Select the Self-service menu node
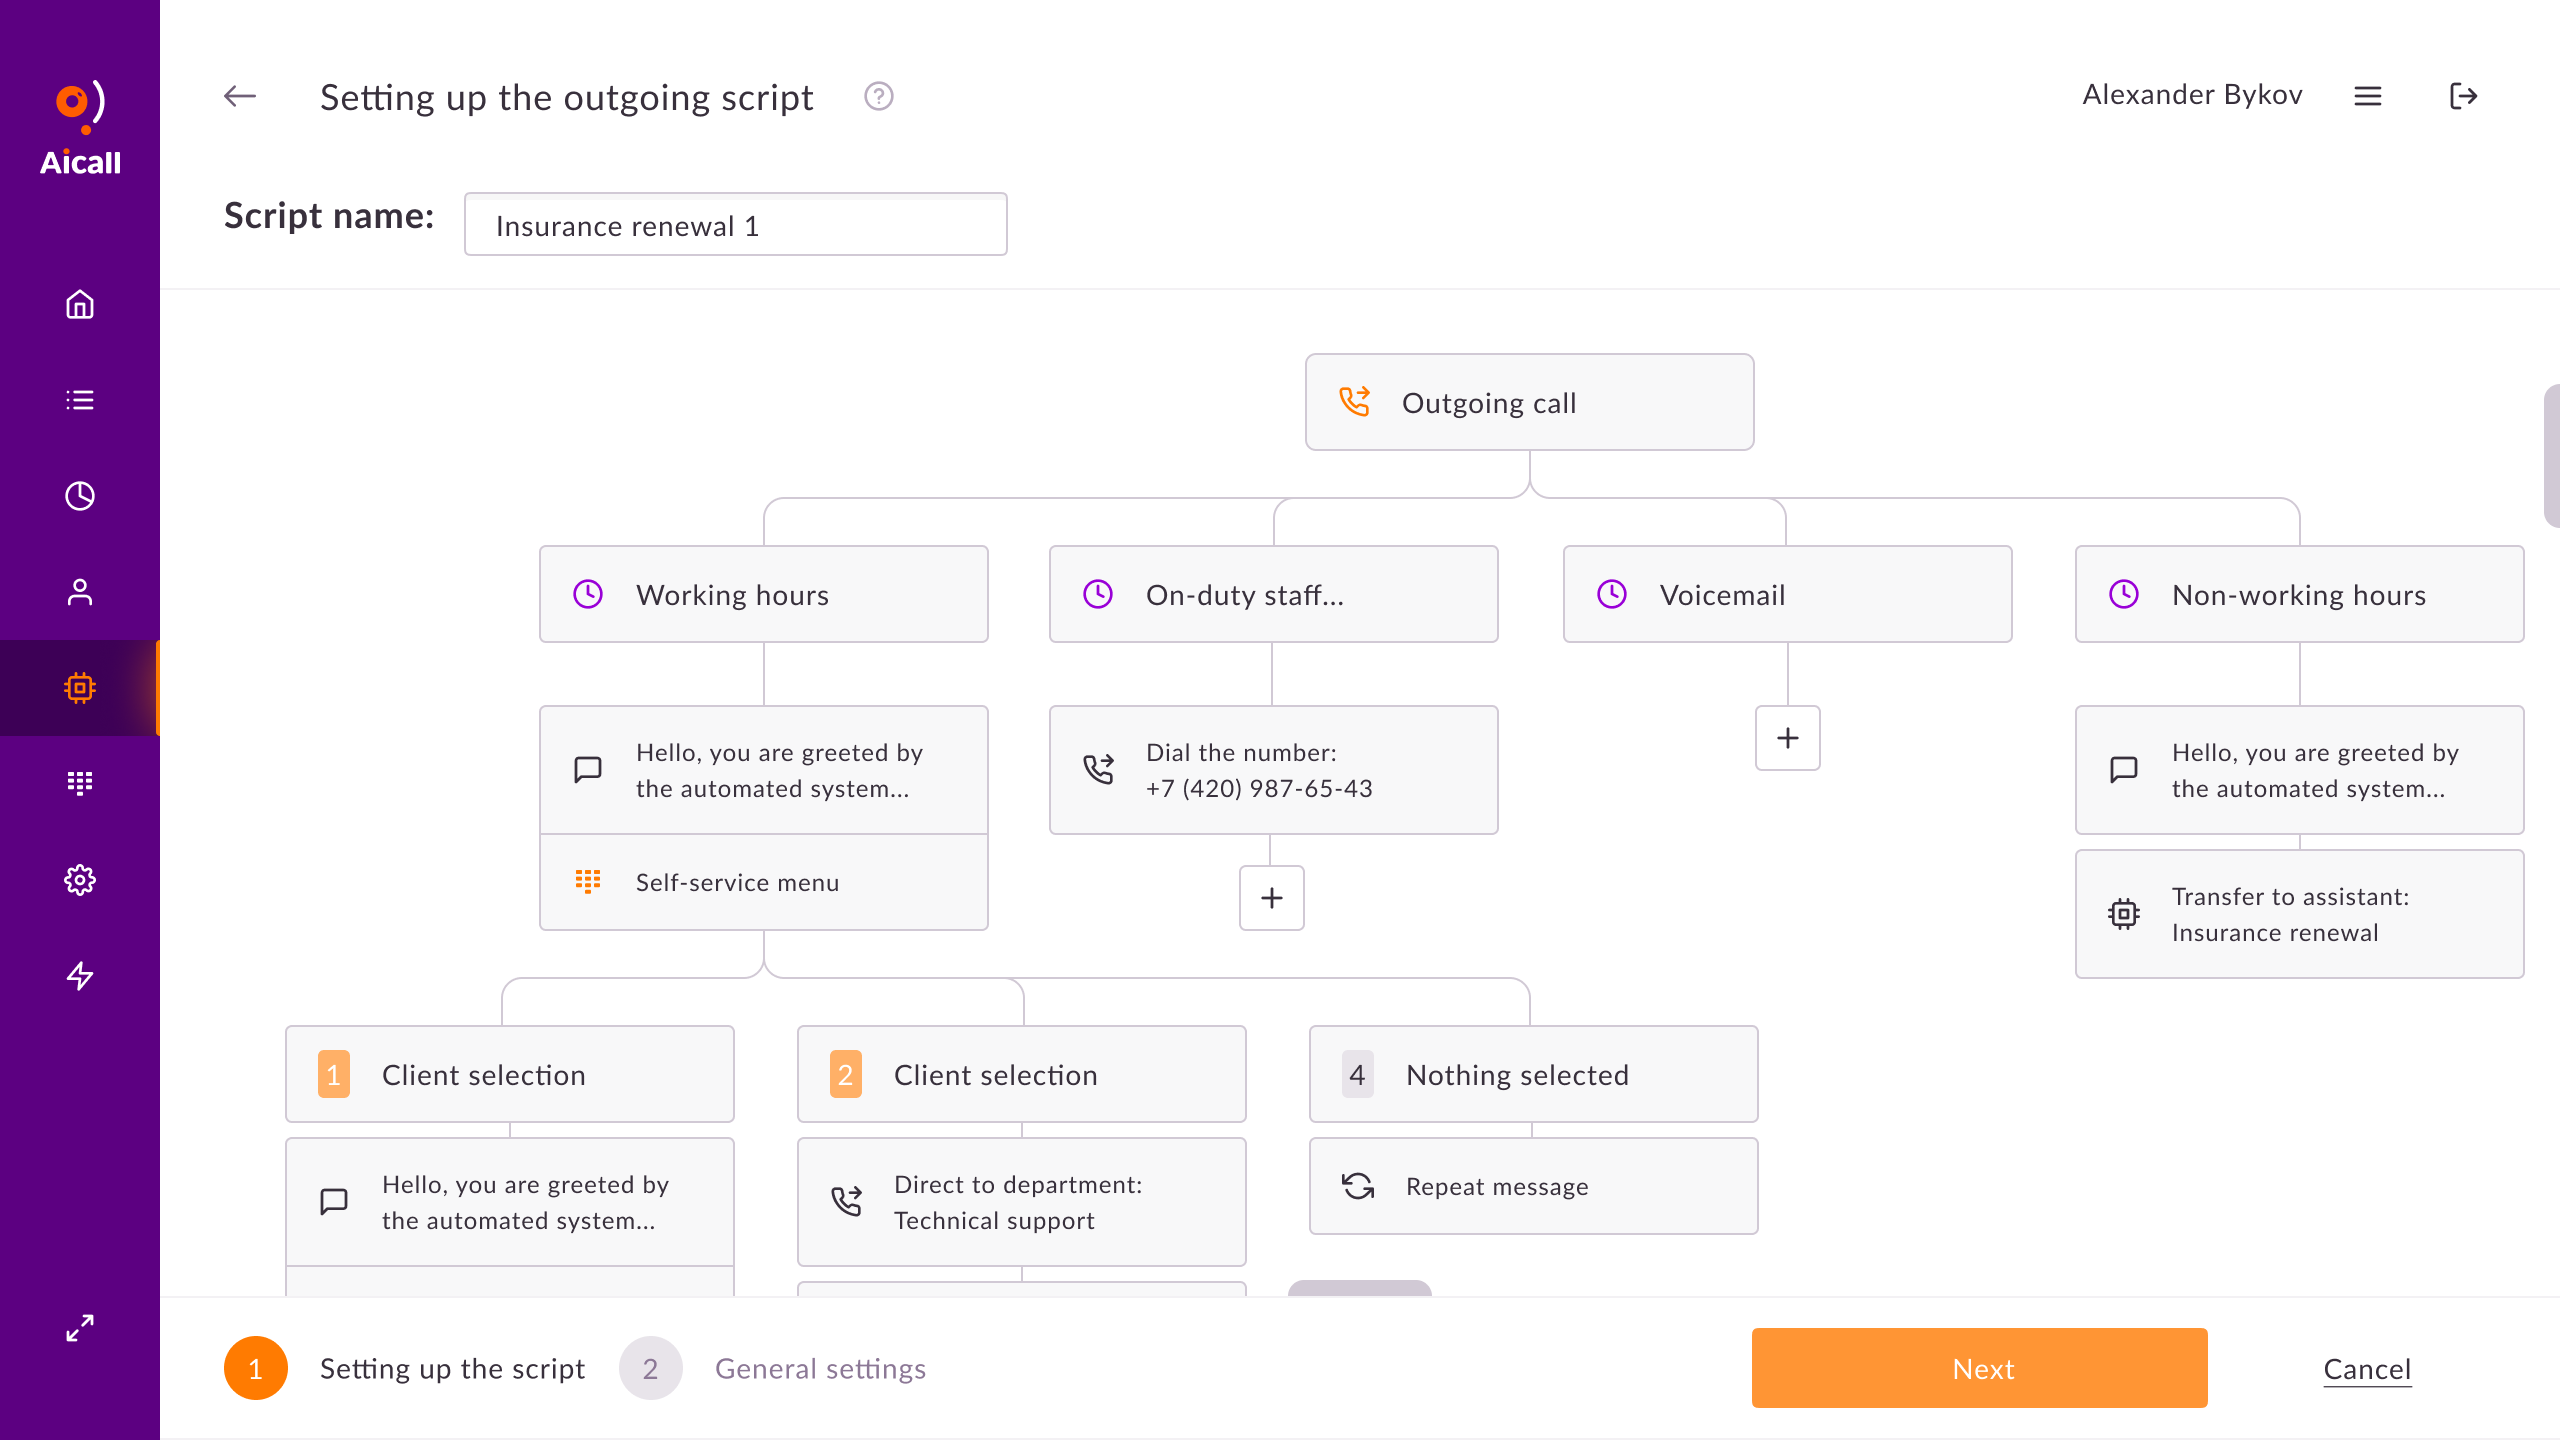The height and width of the screenshot is (1440, 2560). [763, 882]
